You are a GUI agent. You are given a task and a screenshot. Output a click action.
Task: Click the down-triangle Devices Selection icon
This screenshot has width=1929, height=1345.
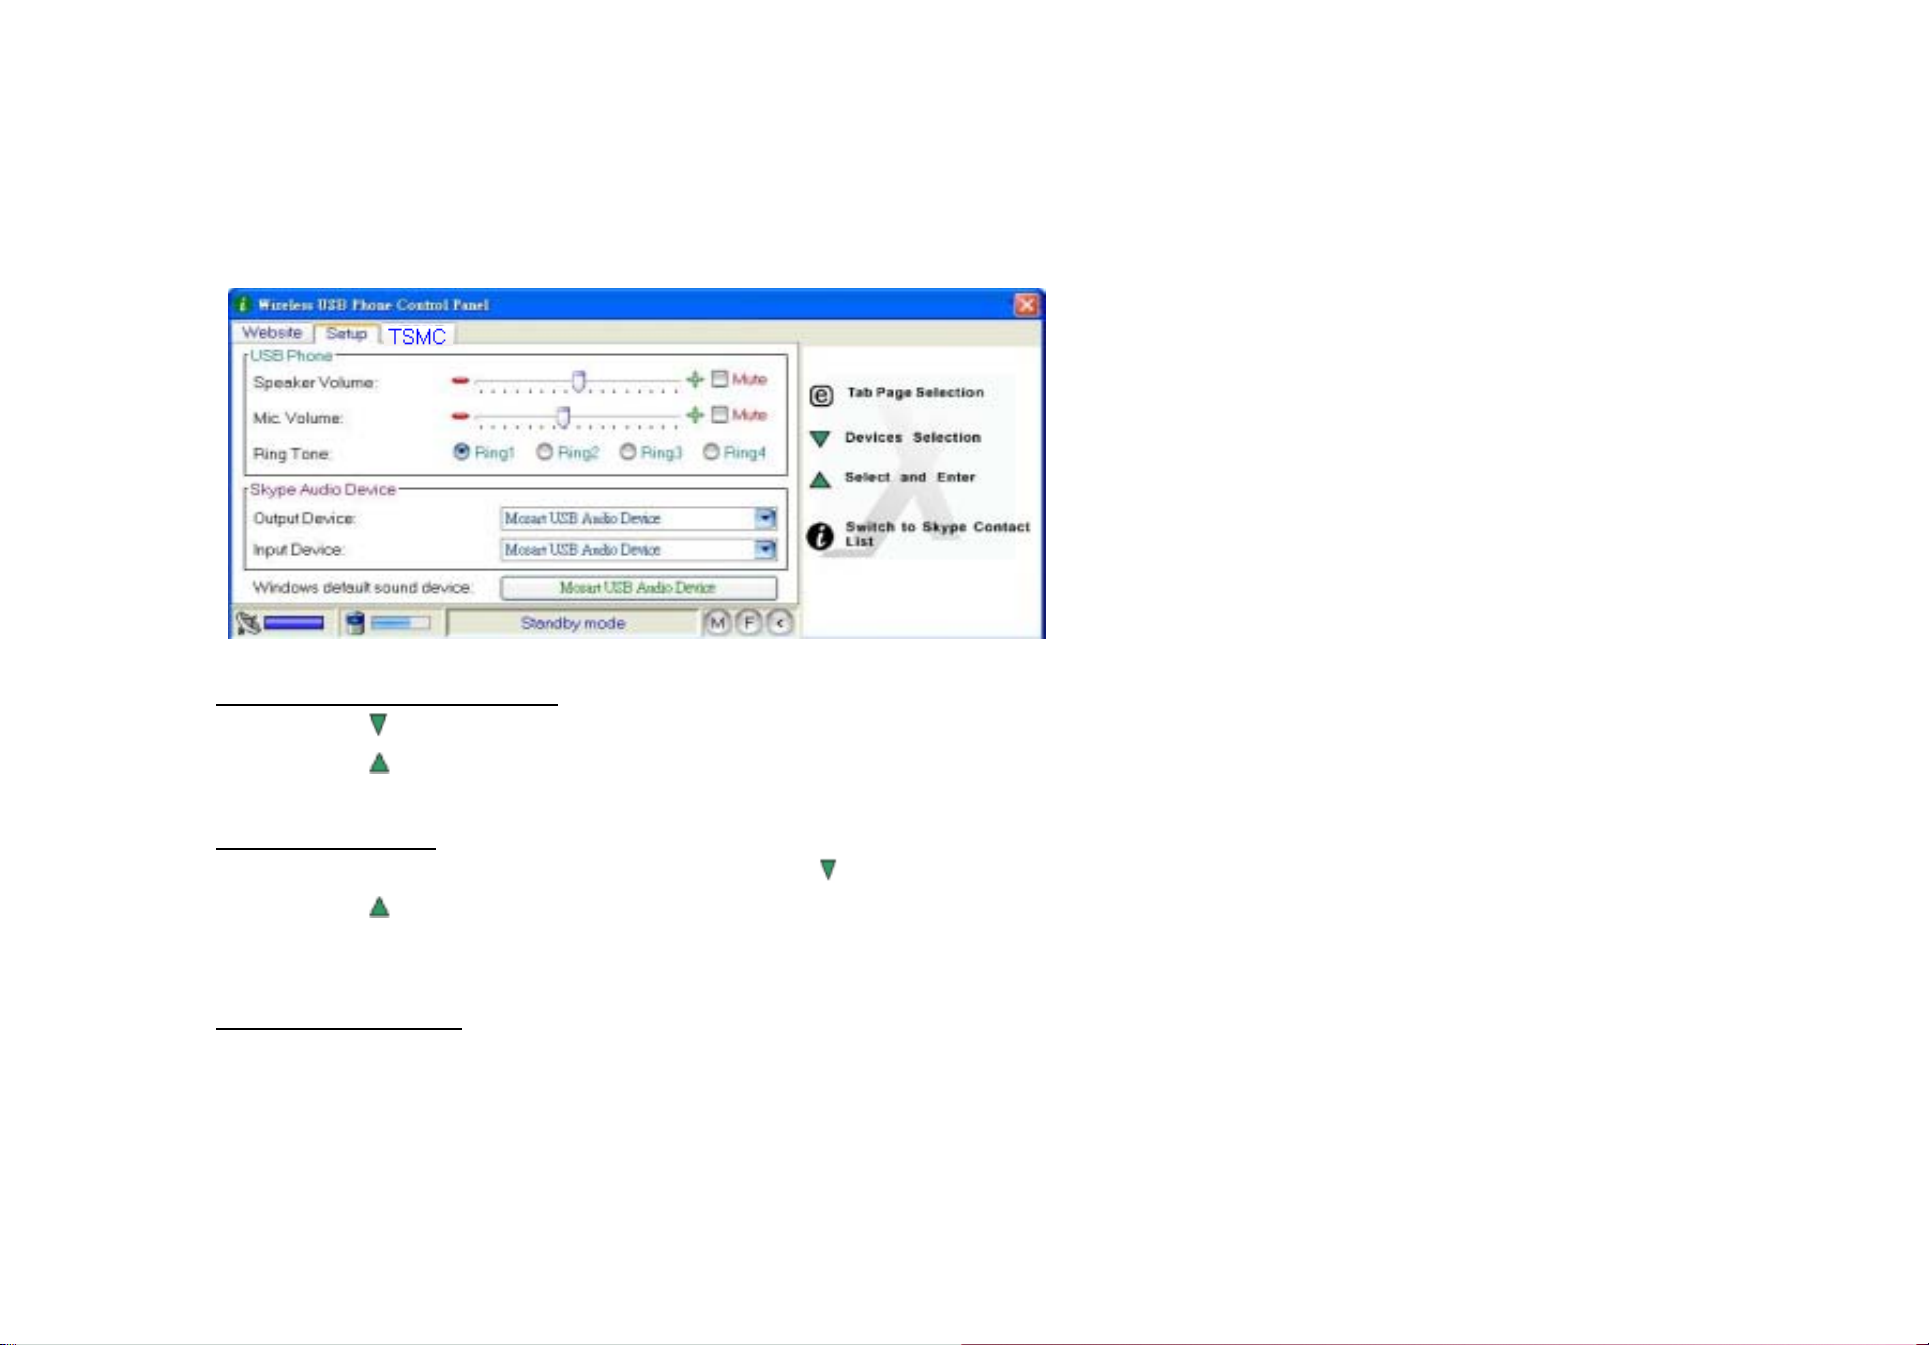820,439
